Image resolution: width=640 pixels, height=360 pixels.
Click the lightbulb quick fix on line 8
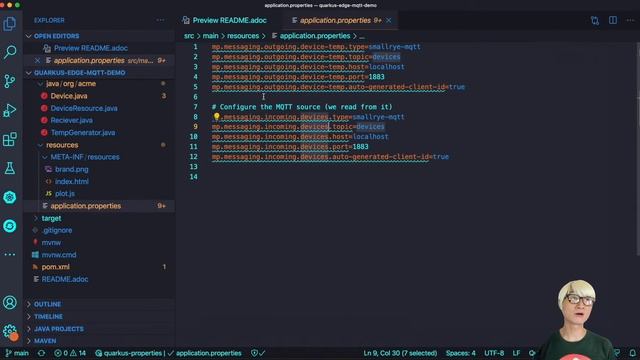(216, 117)
